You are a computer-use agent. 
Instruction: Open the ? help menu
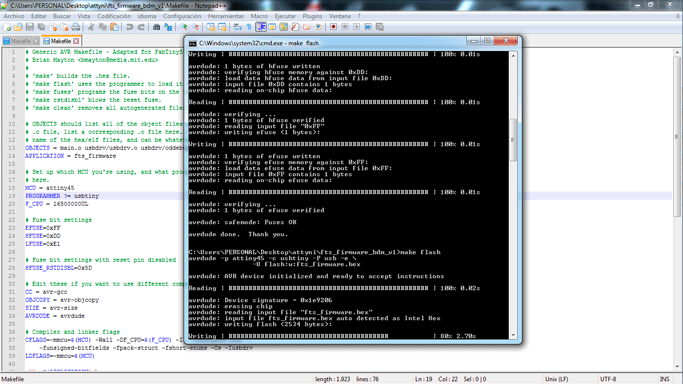(x=359, y=16)
